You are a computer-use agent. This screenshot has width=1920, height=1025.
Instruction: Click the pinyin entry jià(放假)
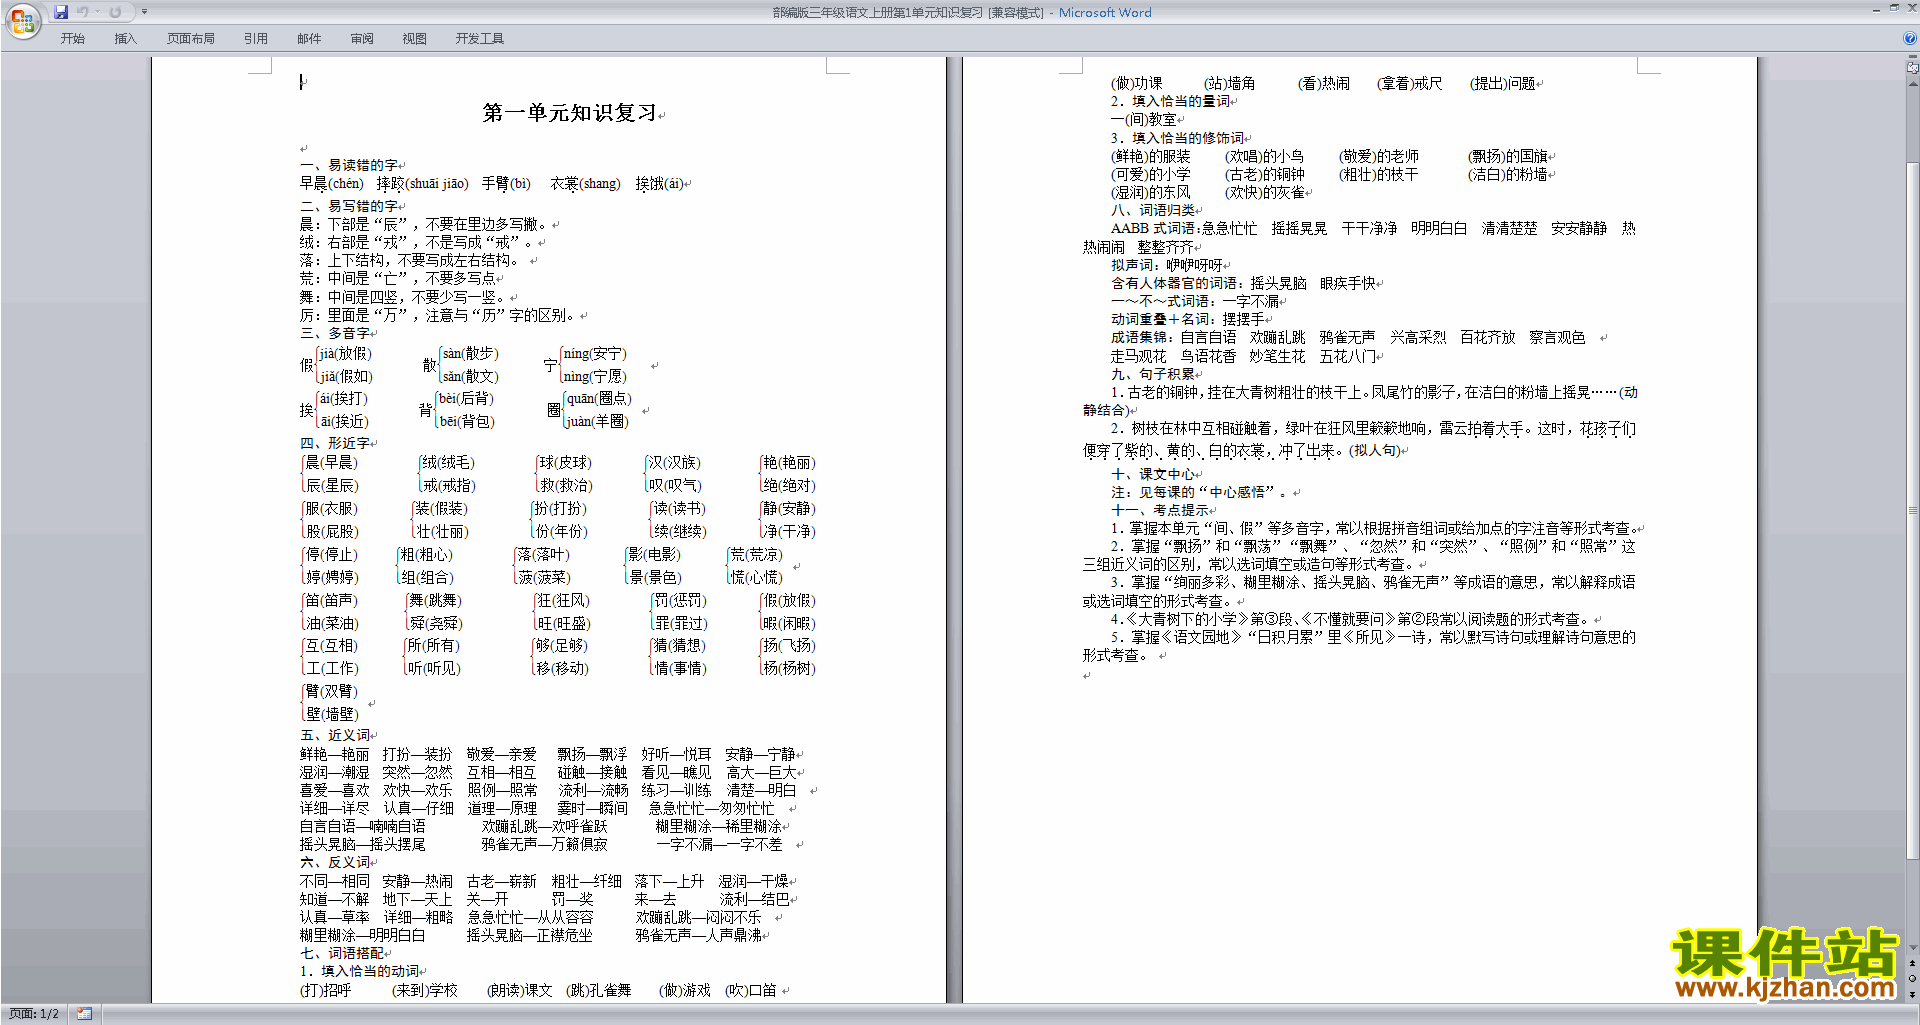(345, 354)
